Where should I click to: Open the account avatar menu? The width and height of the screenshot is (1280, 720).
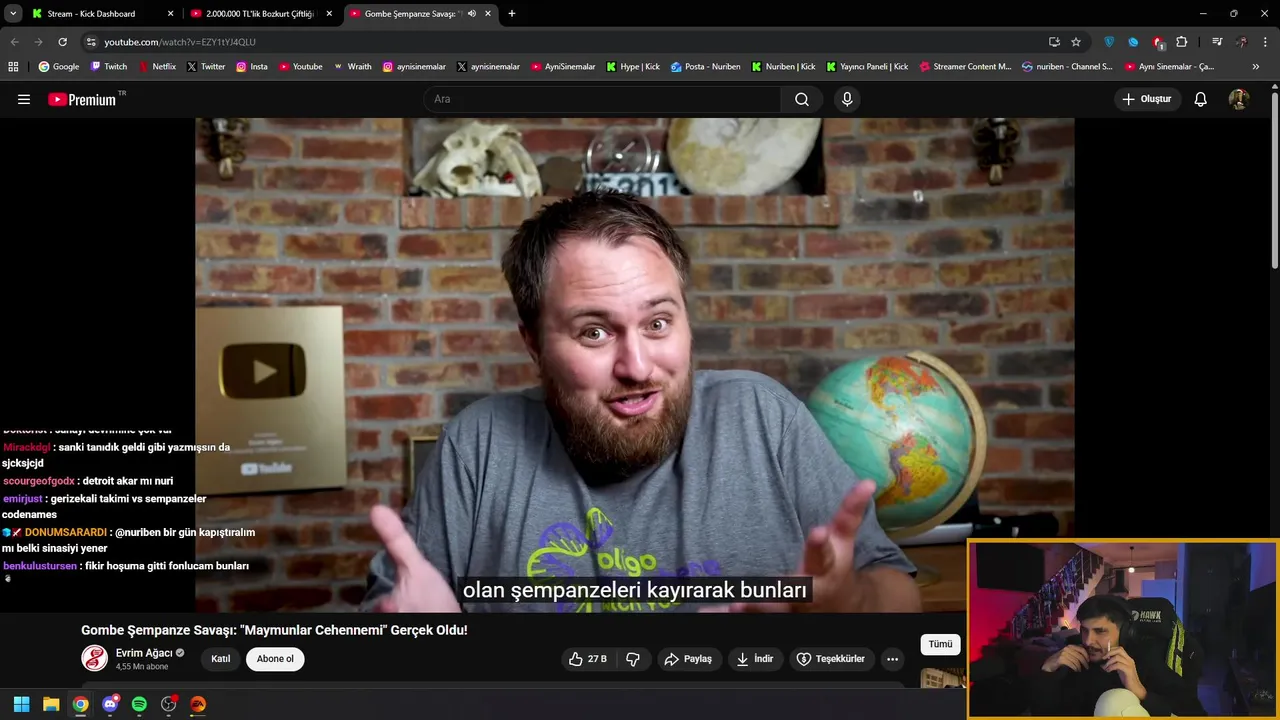pyautogui.click(x=1238, y=99)
